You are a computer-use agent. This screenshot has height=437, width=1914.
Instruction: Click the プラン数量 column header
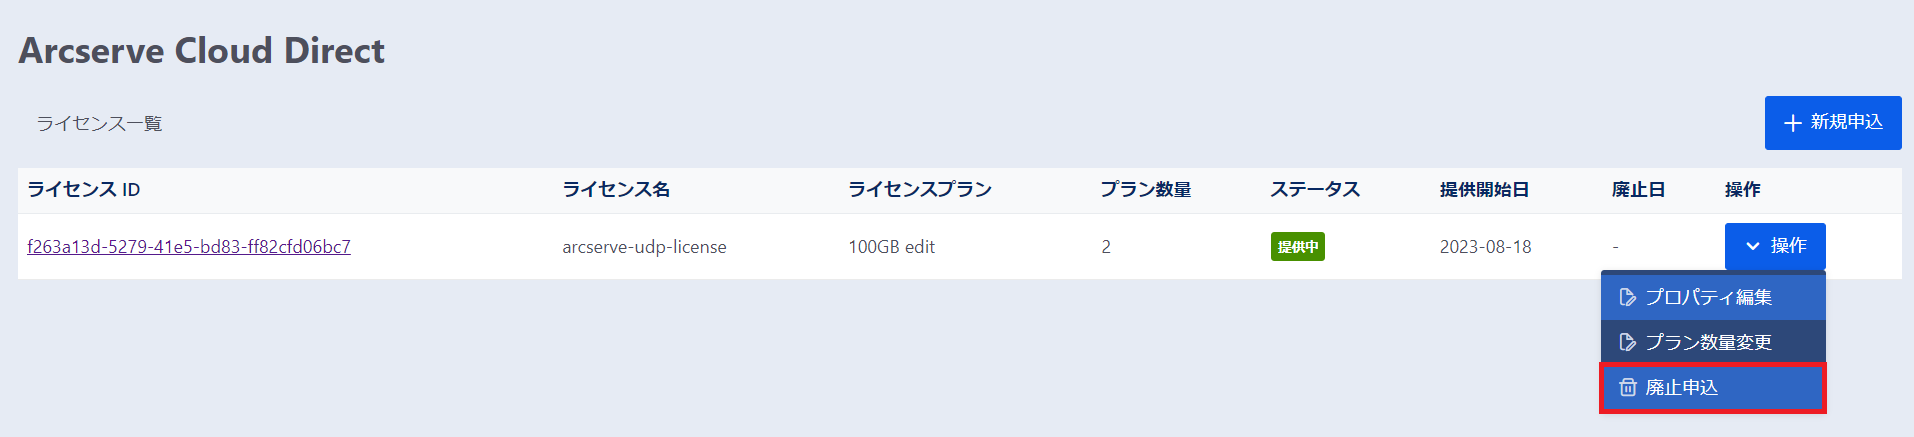click(x=1146, y=190)
